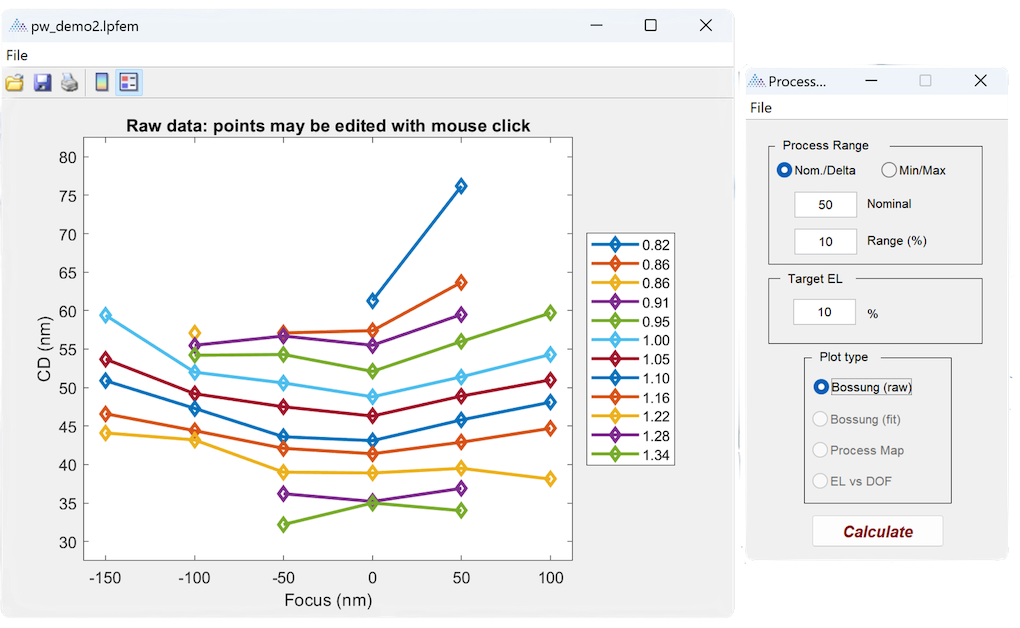Click the blue data point at focus 0, CD 61
This screenshot has height=628, width=1020.
click(373, 301)
